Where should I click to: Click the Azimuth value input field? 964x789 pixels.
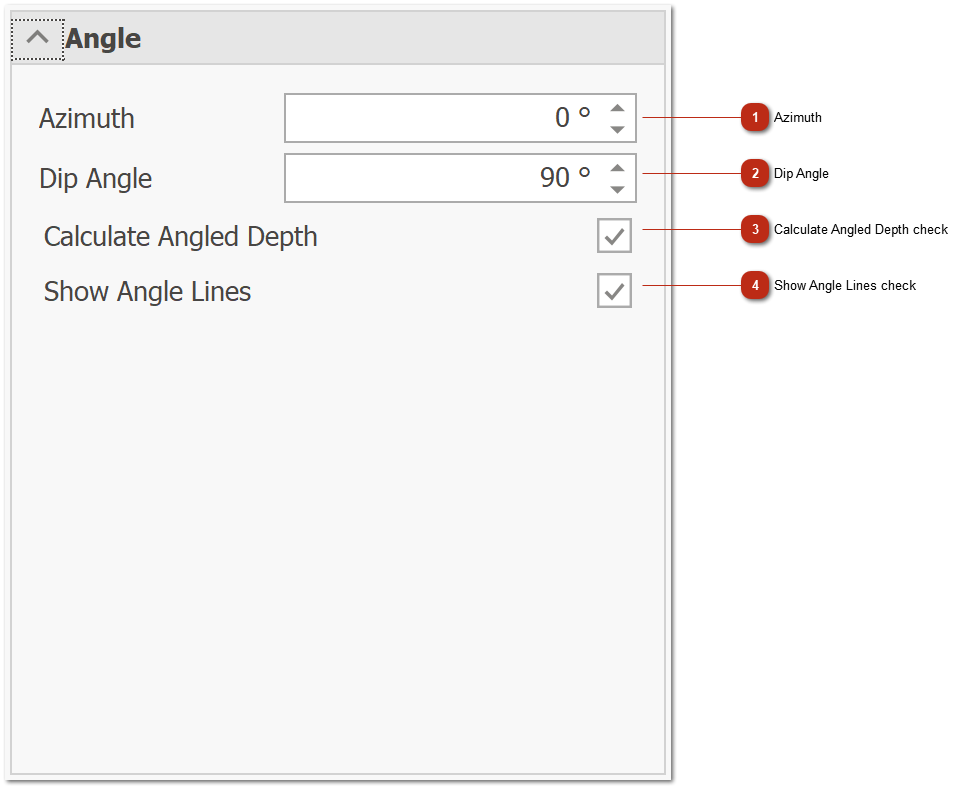[440, 118]
